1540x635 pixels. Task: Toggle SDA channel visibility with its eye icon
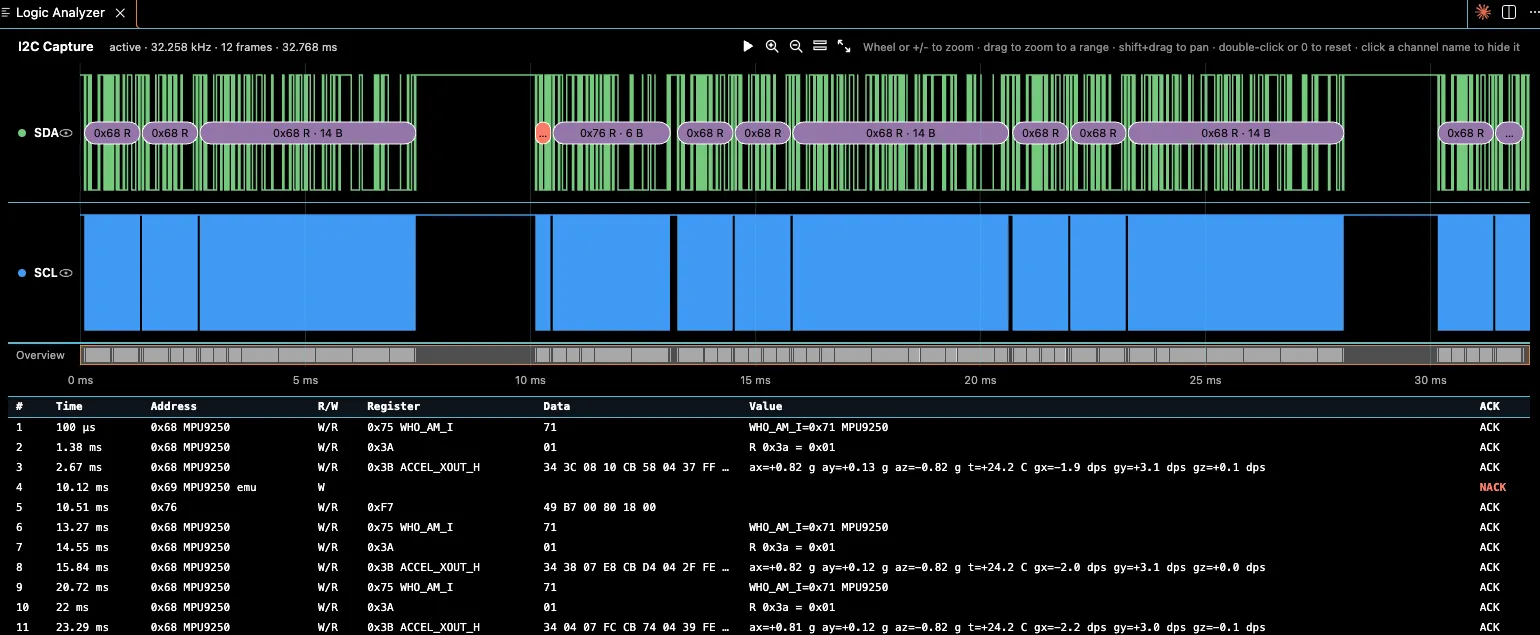click(67, 133)
